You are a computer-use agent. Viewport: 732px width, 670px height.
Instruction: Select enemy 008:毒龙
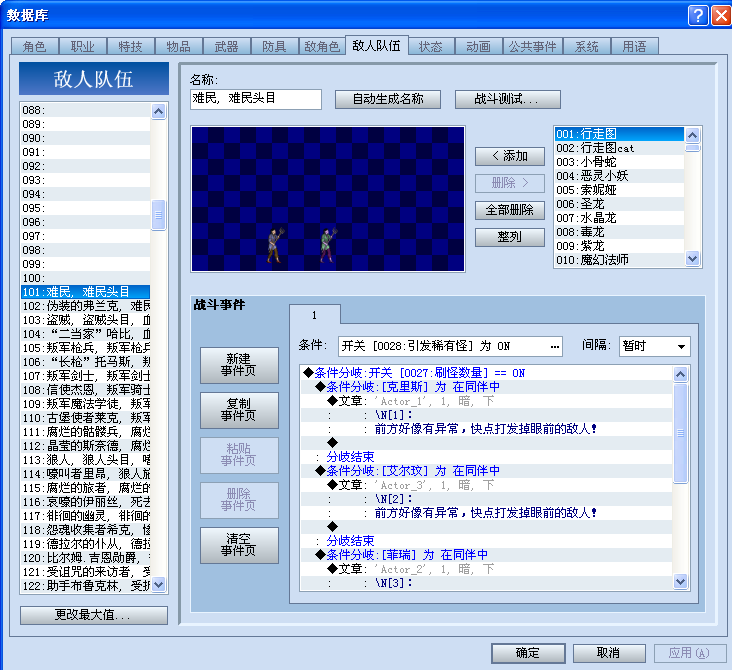point(619,232)
